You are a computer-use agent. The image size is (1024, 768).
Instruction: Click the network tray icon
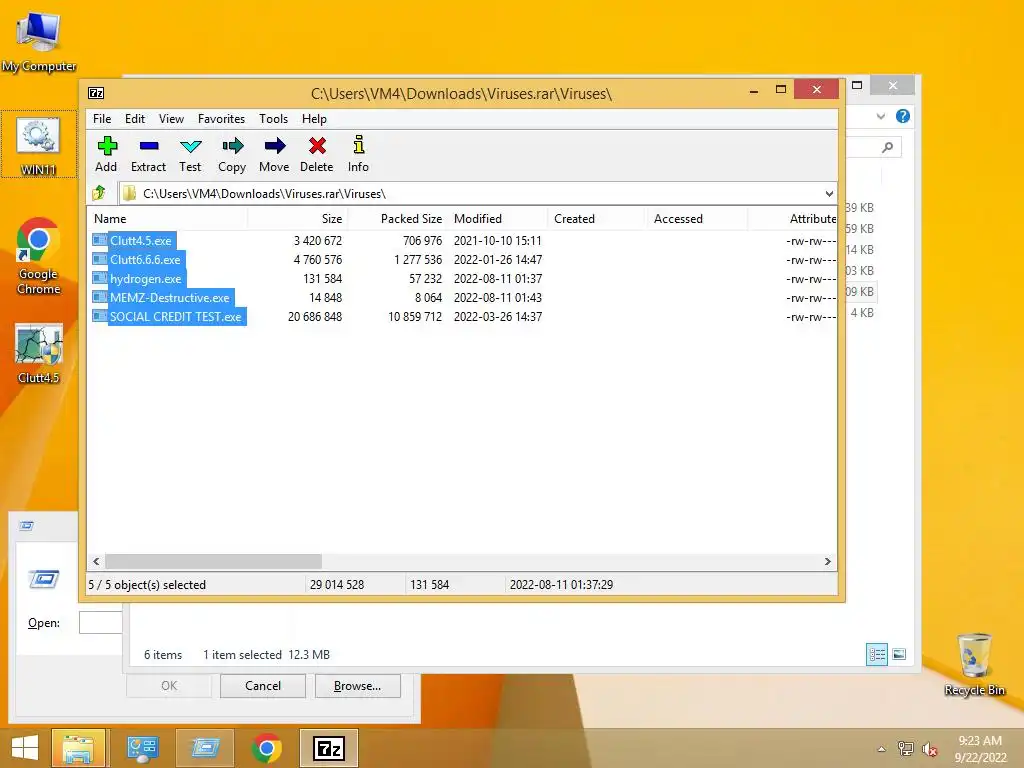pyautogui.click(x=905, y=749)
